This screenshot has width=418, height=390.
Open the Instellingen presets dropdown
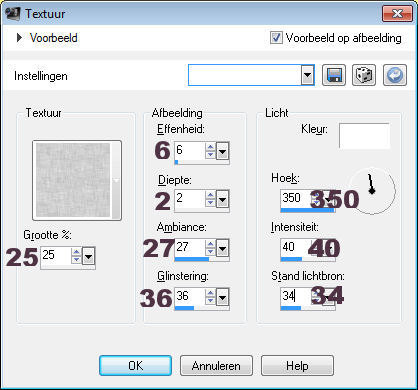[307, 75]
